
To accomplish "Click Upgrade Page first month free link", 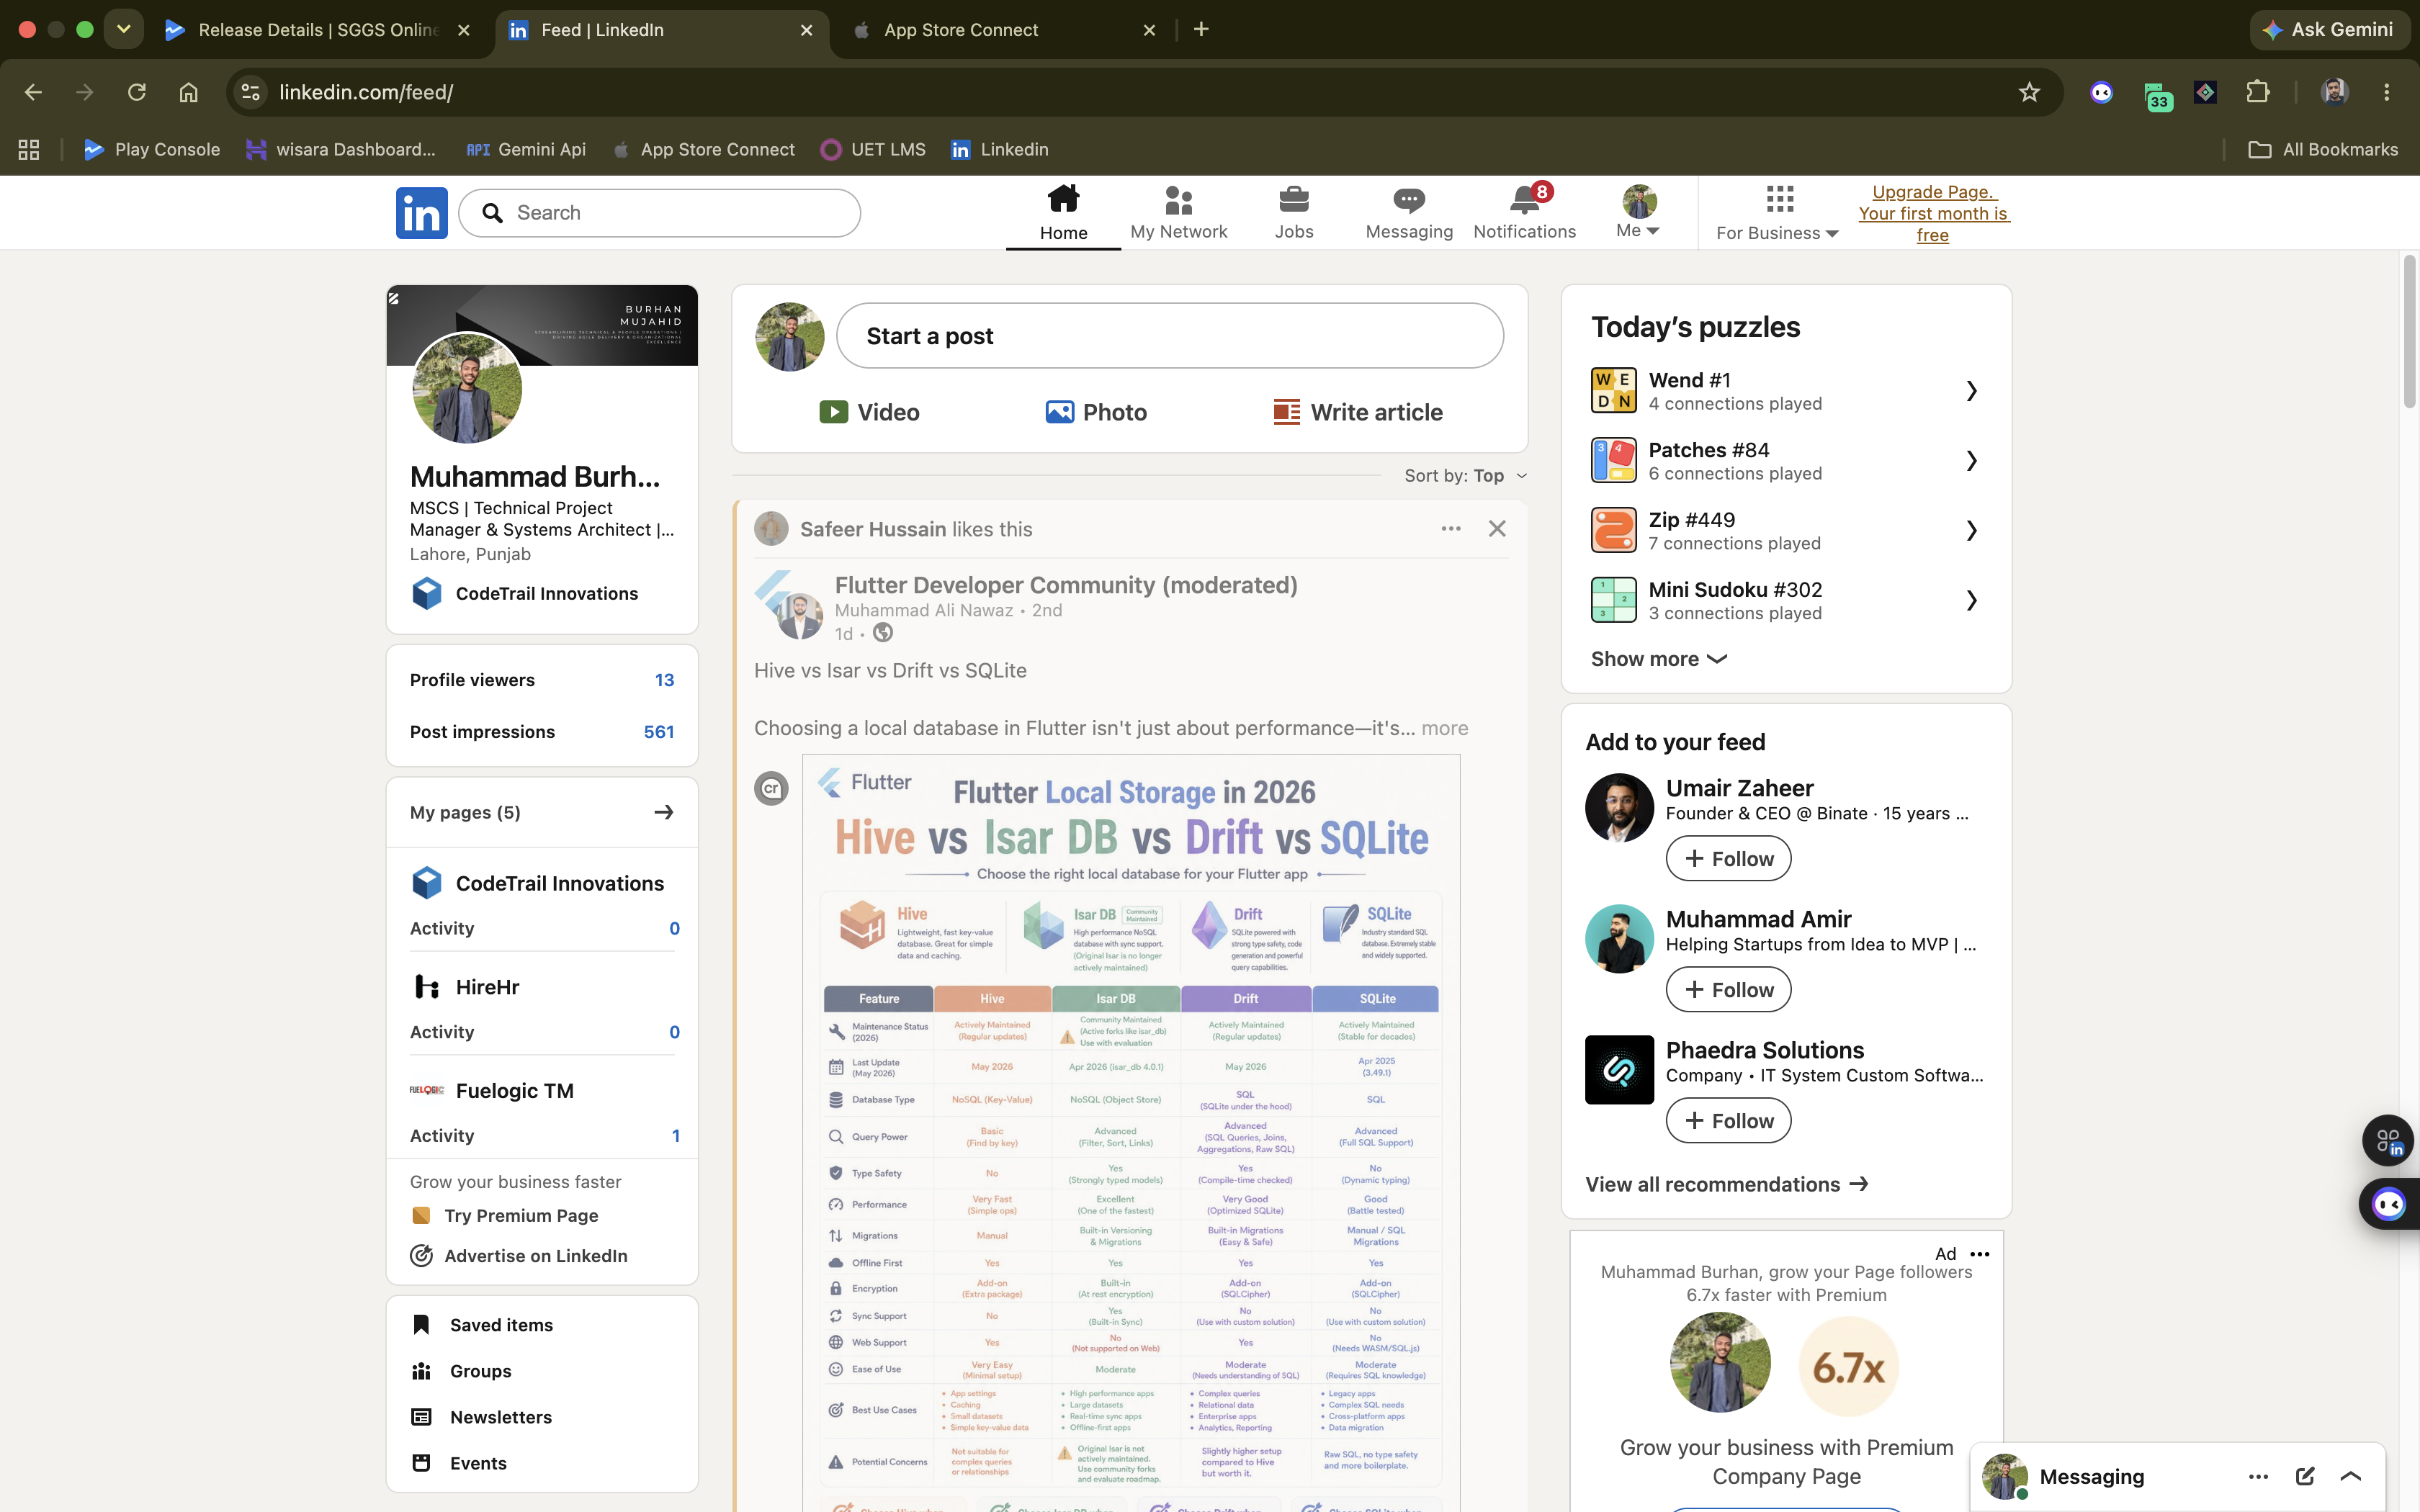I will click(x=1933, y=213).
